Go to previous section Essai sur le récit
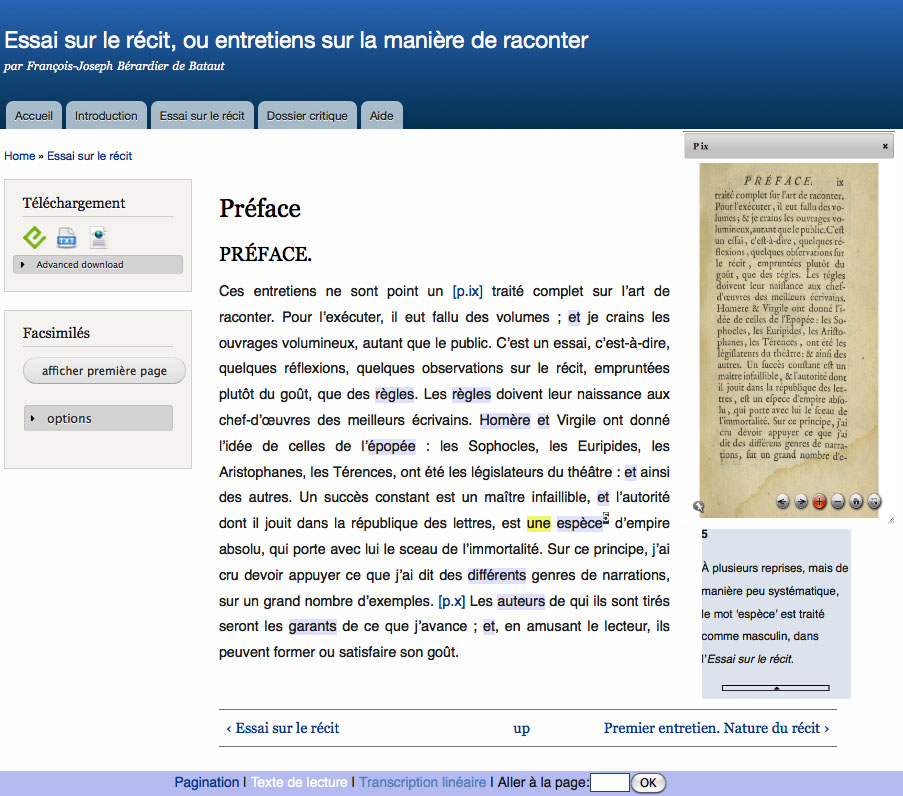The height and width of the screenshot is (796, 903). click(x=283, y=728)
